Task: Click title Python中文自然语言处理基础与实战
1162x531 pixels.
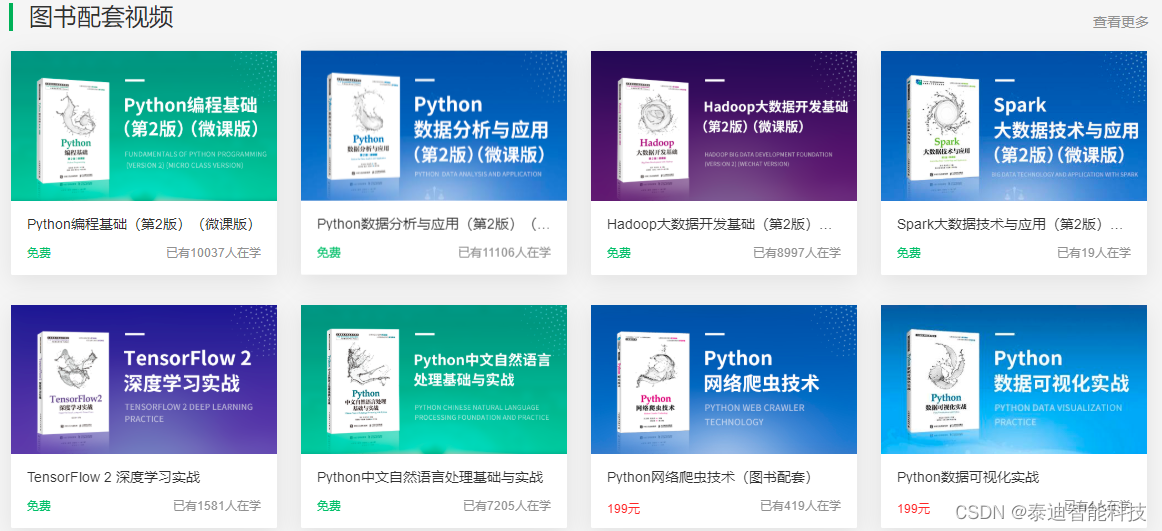Action: tap(430, 478)
